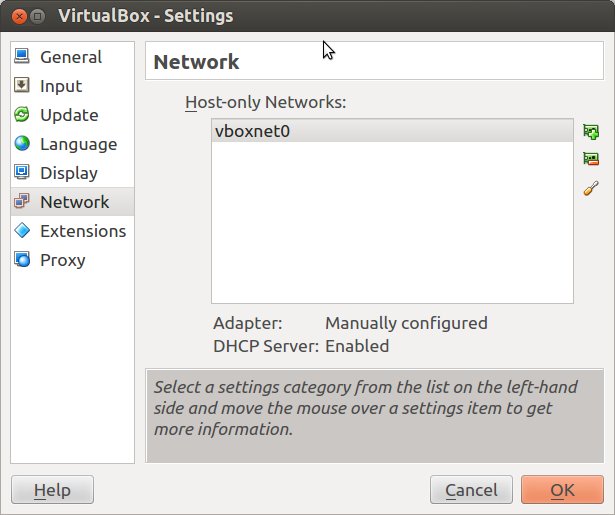Click empty area of Host-only Networks list
The image size is (615, 515).
[392, 222]
